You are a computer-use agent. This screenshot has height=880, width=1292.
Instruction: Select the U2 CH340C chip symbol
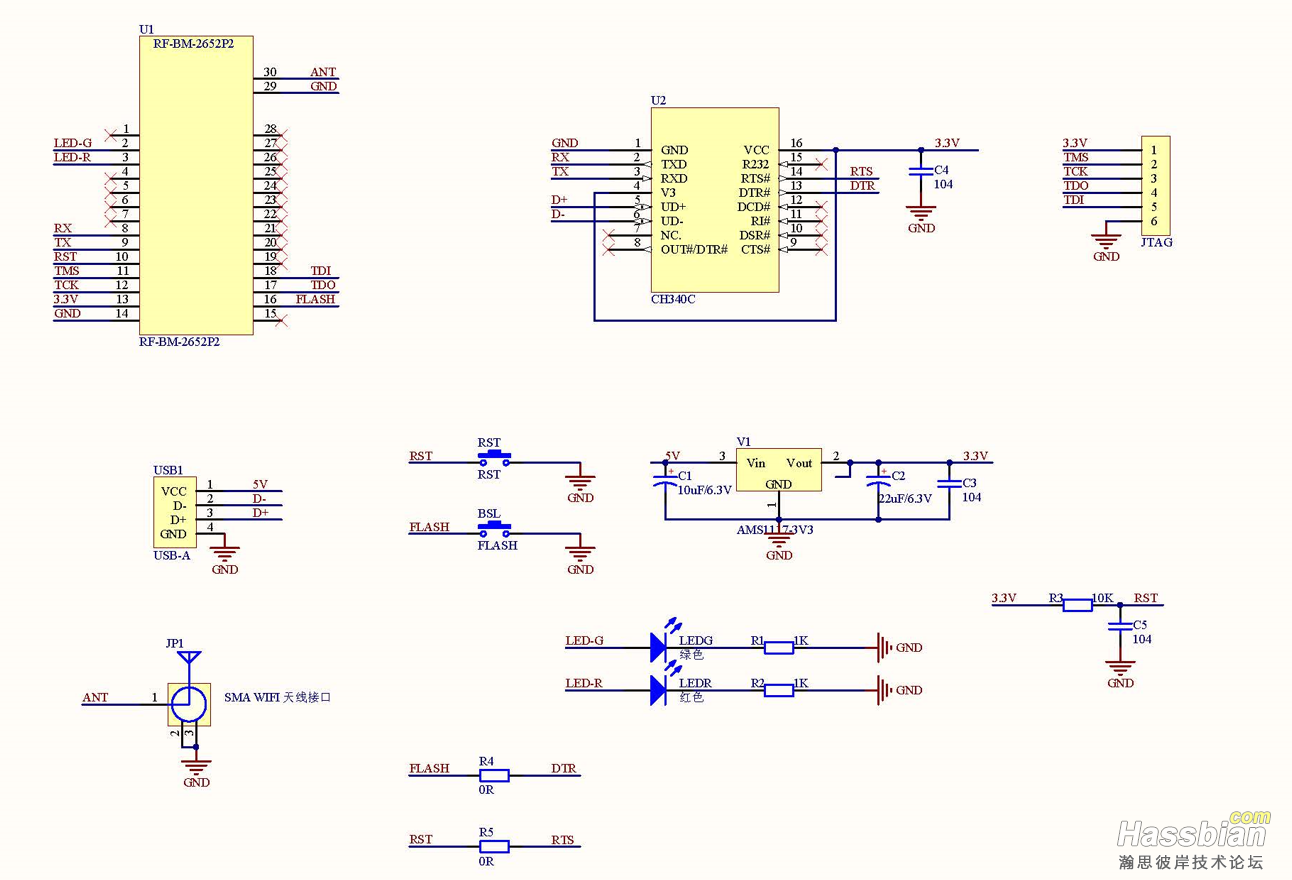point(715,200)
